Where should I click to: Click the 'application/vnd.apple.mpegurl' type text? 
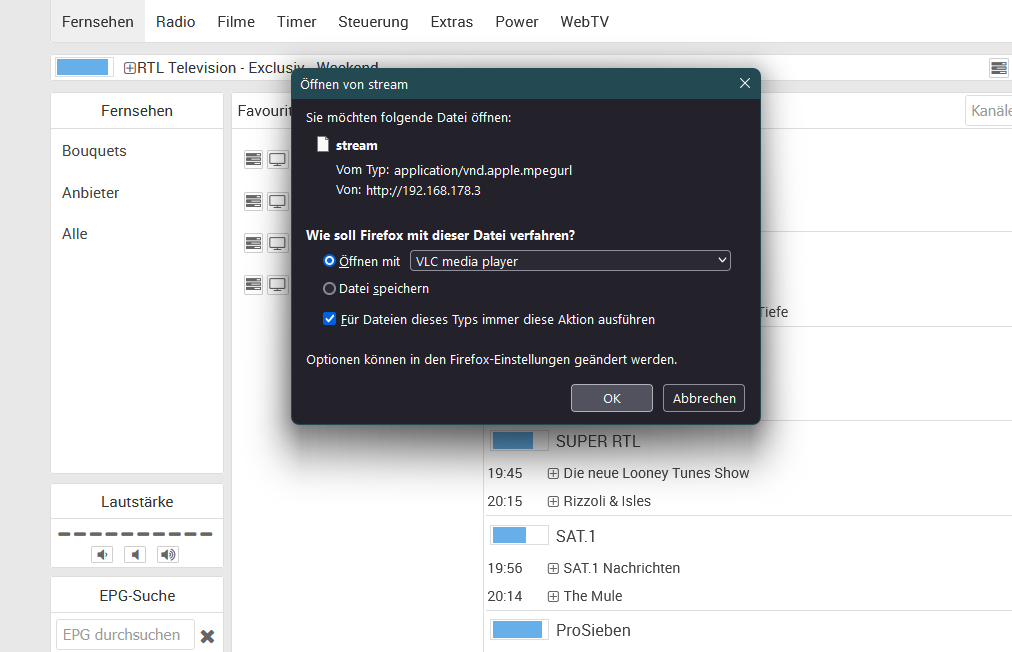coord(483,170)
